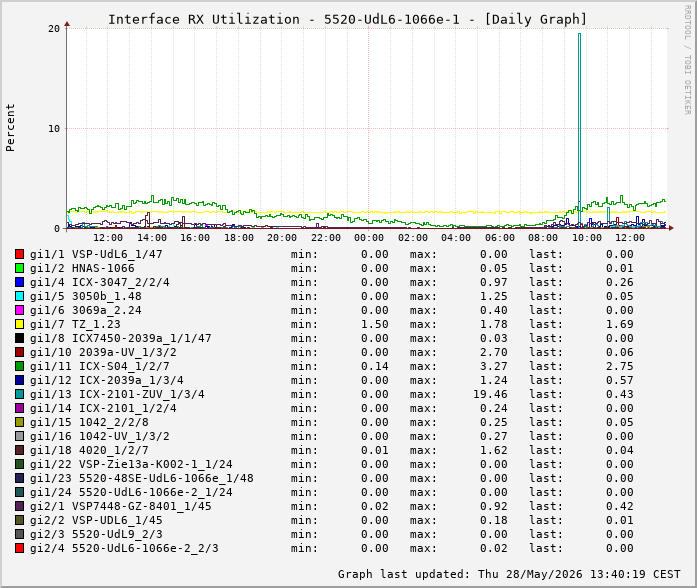697x588 pixels.
Task: Click the 10:00 time axis label
Action: point(587,238)
